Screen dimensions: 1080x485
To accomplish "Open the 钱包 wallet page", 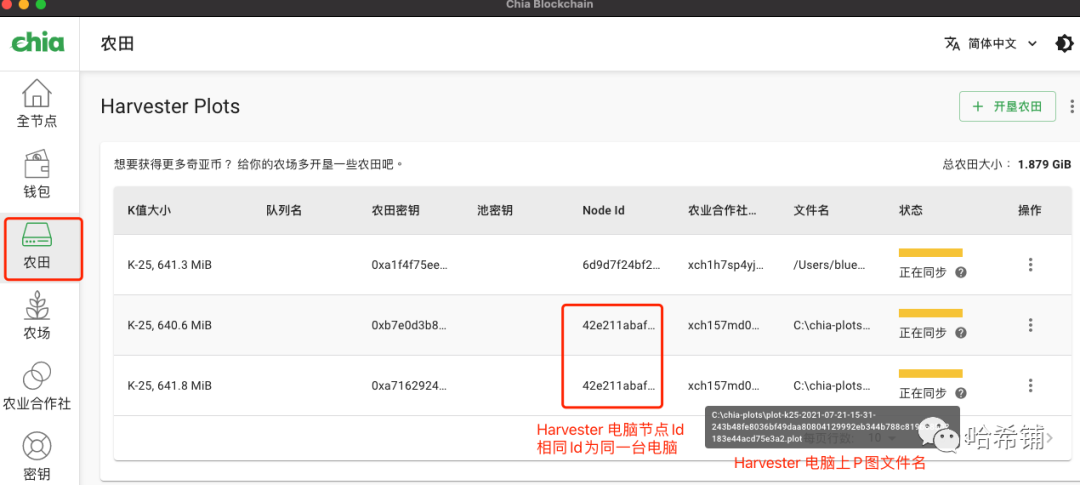I will tap(37, 174).
